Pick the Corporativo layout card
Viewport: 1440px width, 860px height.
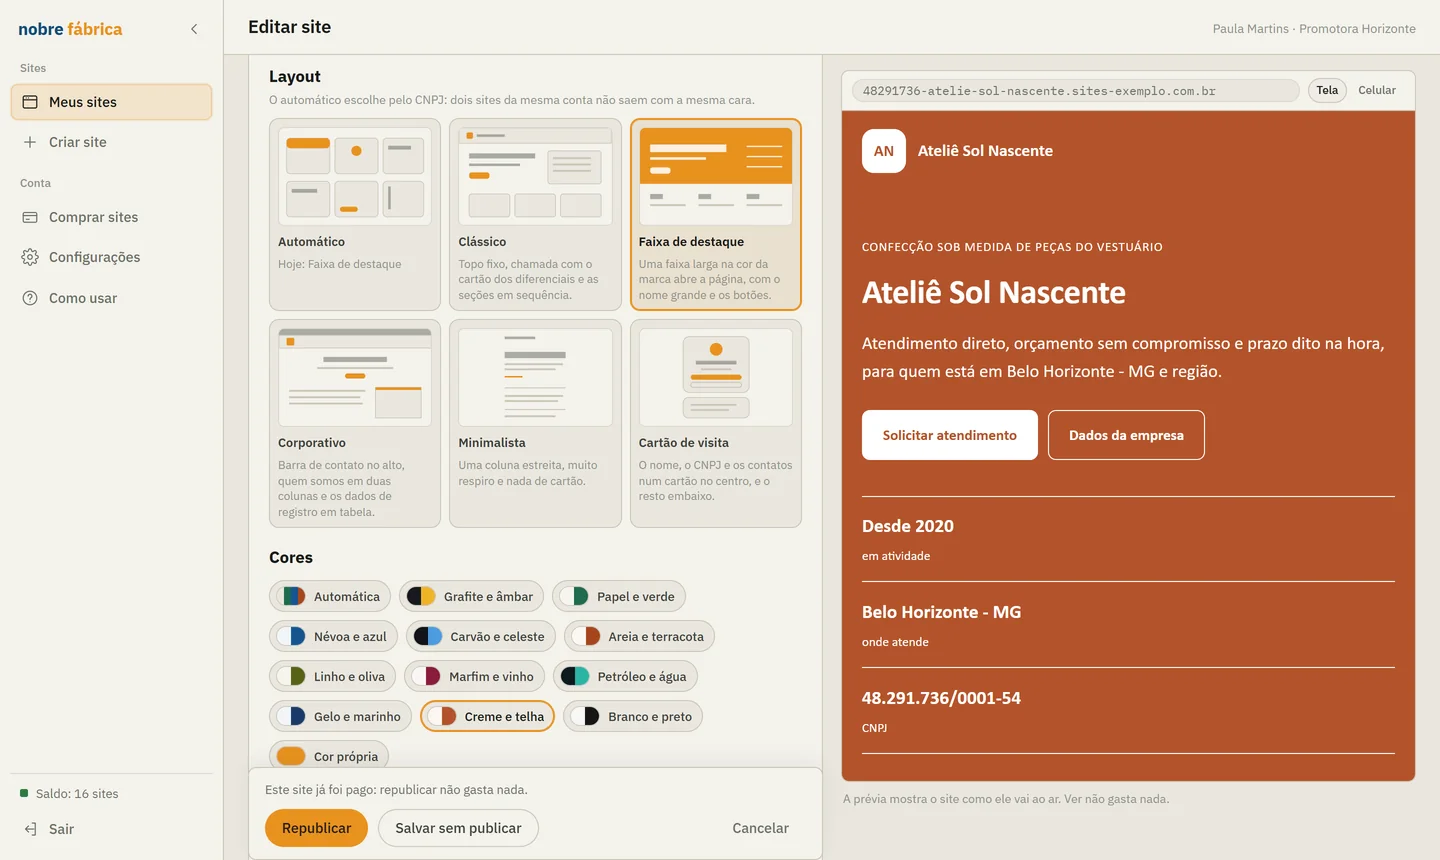tap(355, 423)
